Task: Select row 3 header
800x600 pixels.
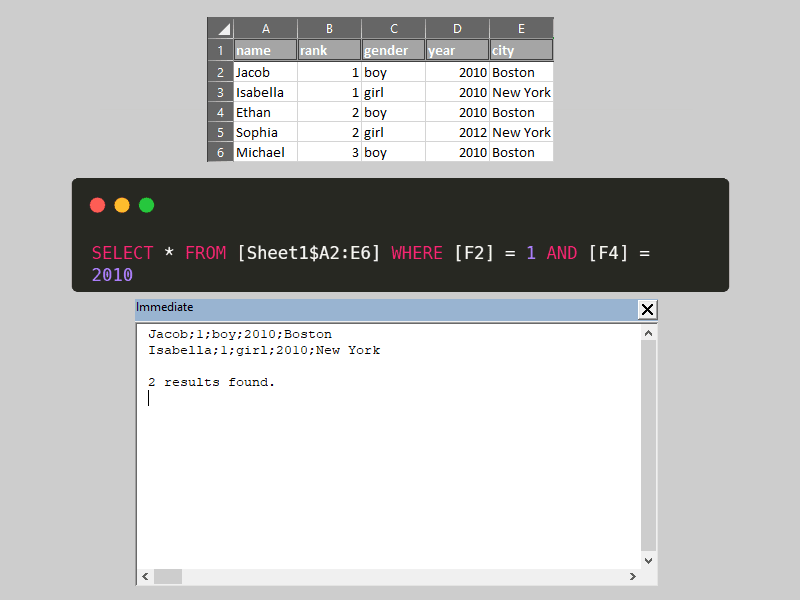Action: [220, 92]
